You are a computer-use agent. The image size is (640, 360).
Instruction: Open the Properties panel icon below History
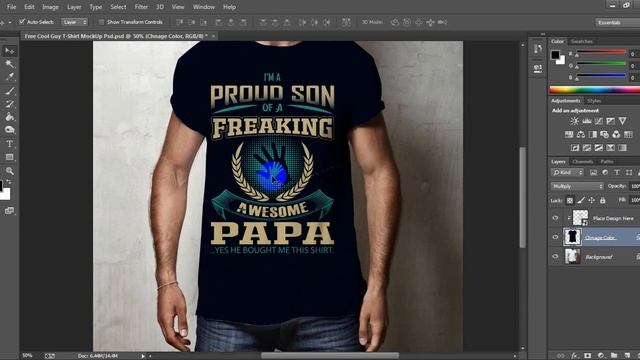[538, 68]
